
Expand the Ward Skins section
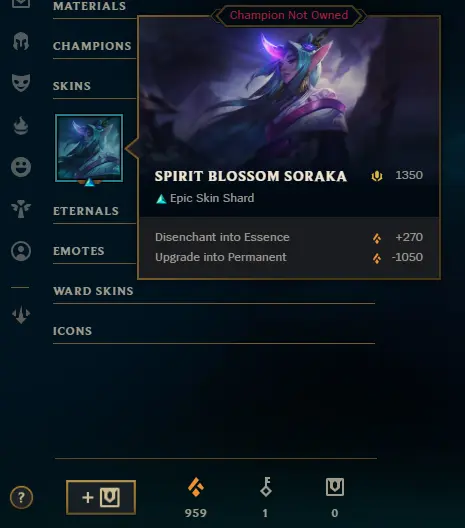click(93, 291)
